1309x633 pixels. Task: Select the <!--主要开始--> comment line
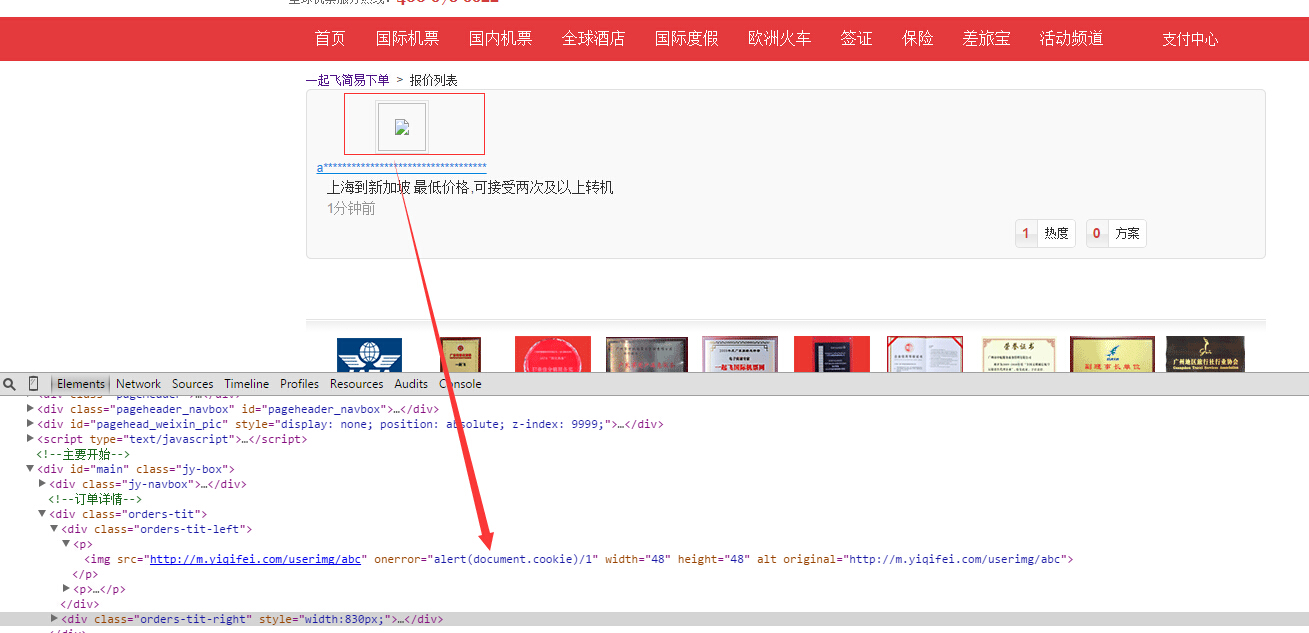coord(83,454)
